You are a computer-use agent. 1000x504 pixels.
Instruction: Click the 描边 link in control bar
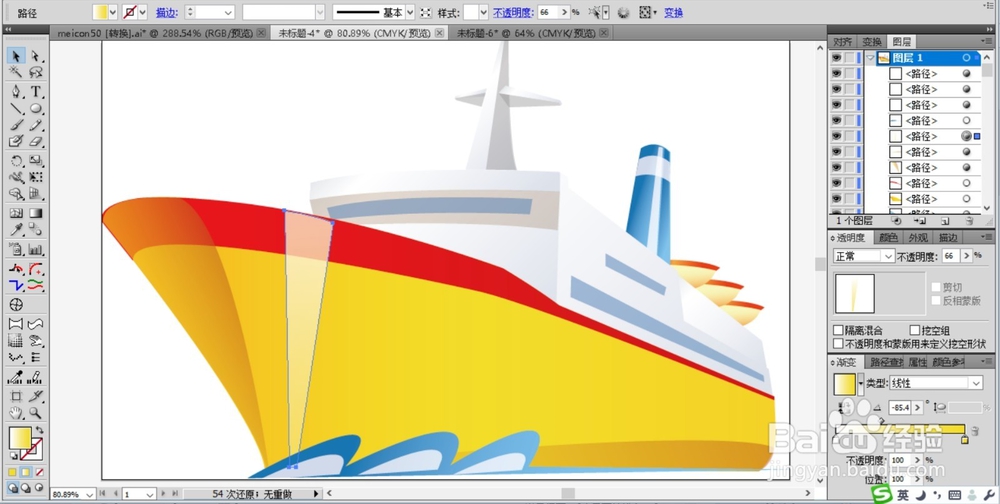(x=166, y=12)
